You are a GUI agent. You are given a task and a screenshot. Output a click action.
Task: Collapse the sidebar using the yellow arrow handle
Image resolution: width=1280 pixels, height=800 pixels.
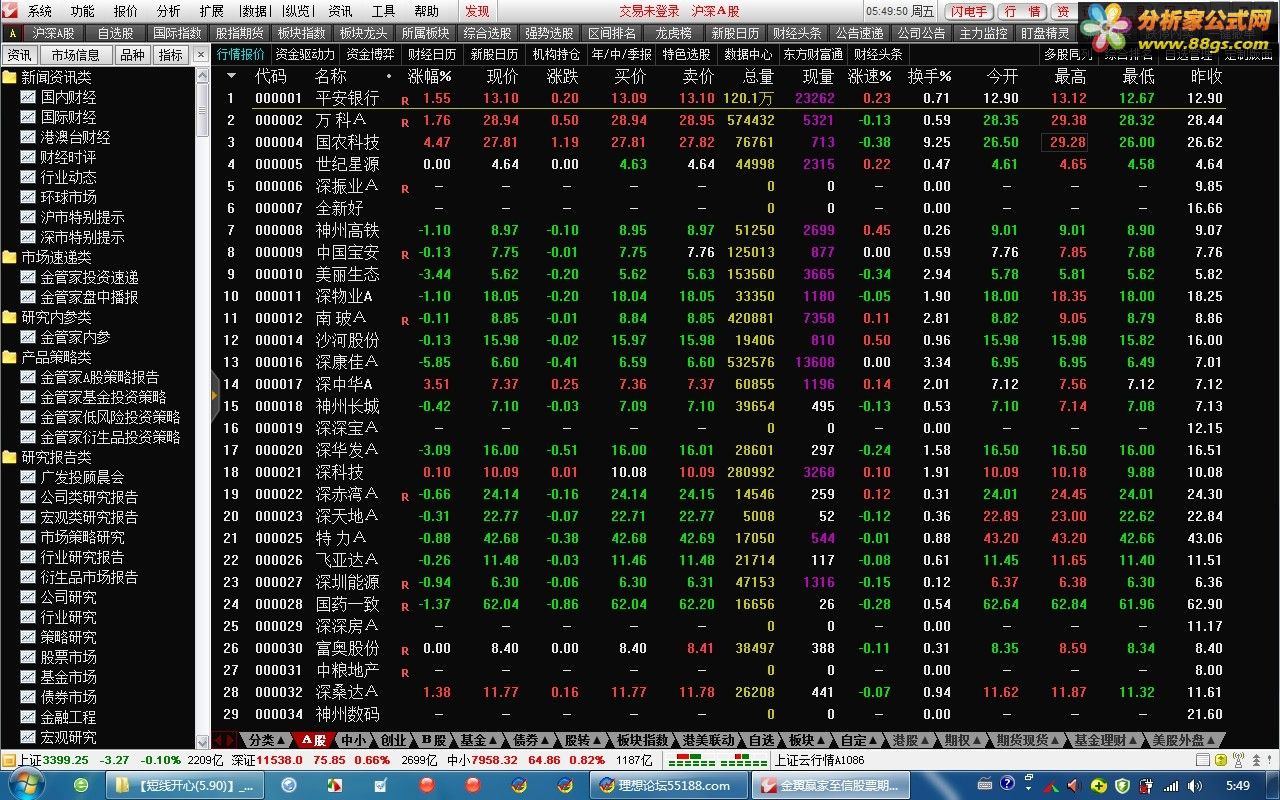coord(214,397)
